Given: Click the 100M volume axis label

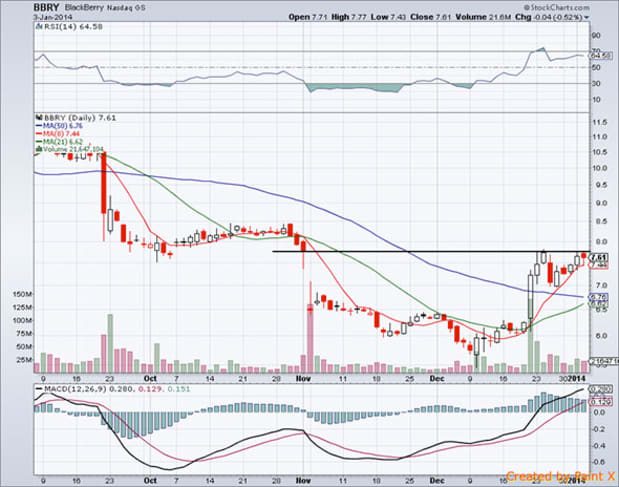Looking at the screenshot, I should 22,321.
